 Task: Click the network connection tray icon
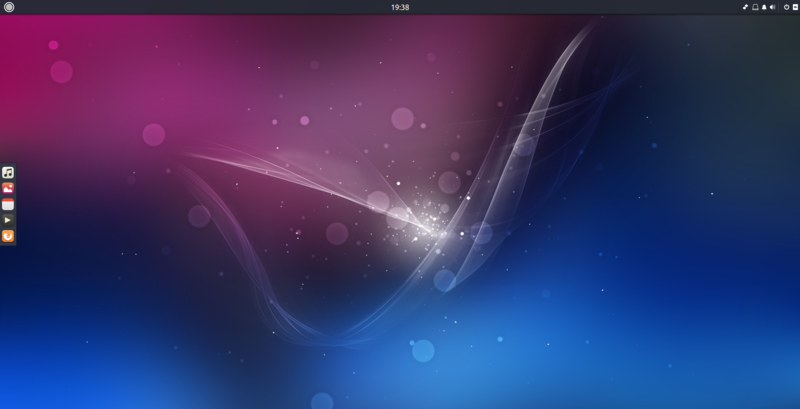(x=745, y=7)
